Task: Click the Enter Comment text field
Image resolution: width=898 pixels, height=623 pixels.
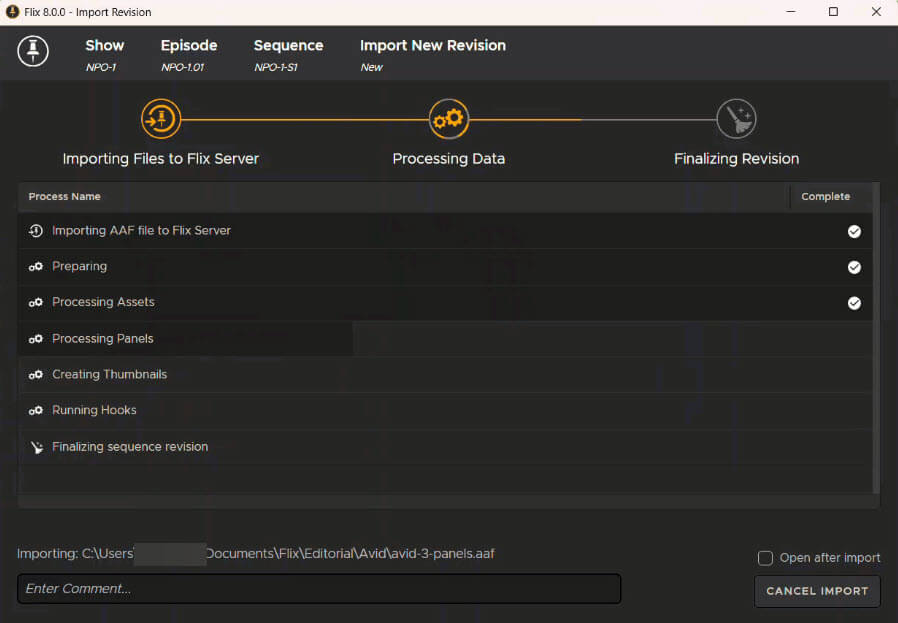Action: (319, 589)
